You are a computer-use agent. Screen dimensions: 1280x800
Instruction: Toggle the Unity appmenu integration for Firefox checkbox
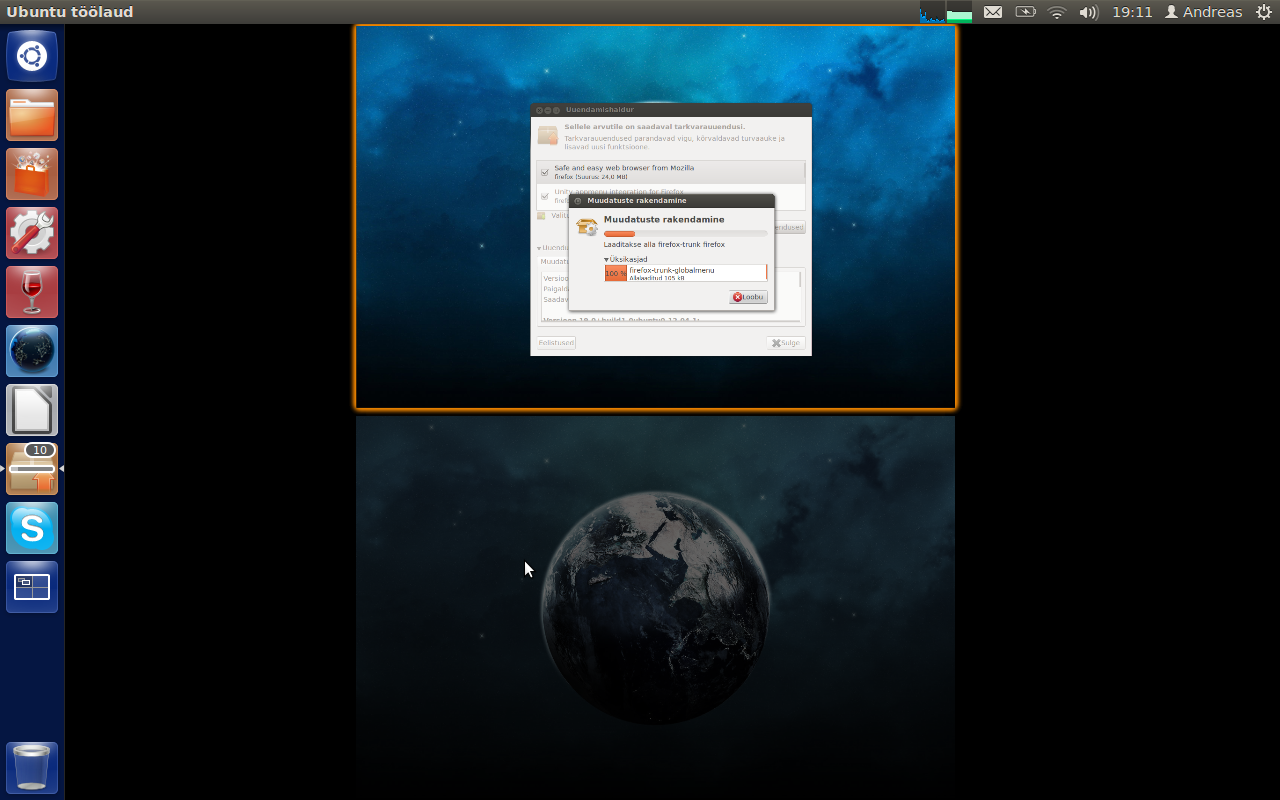point(545,196)
